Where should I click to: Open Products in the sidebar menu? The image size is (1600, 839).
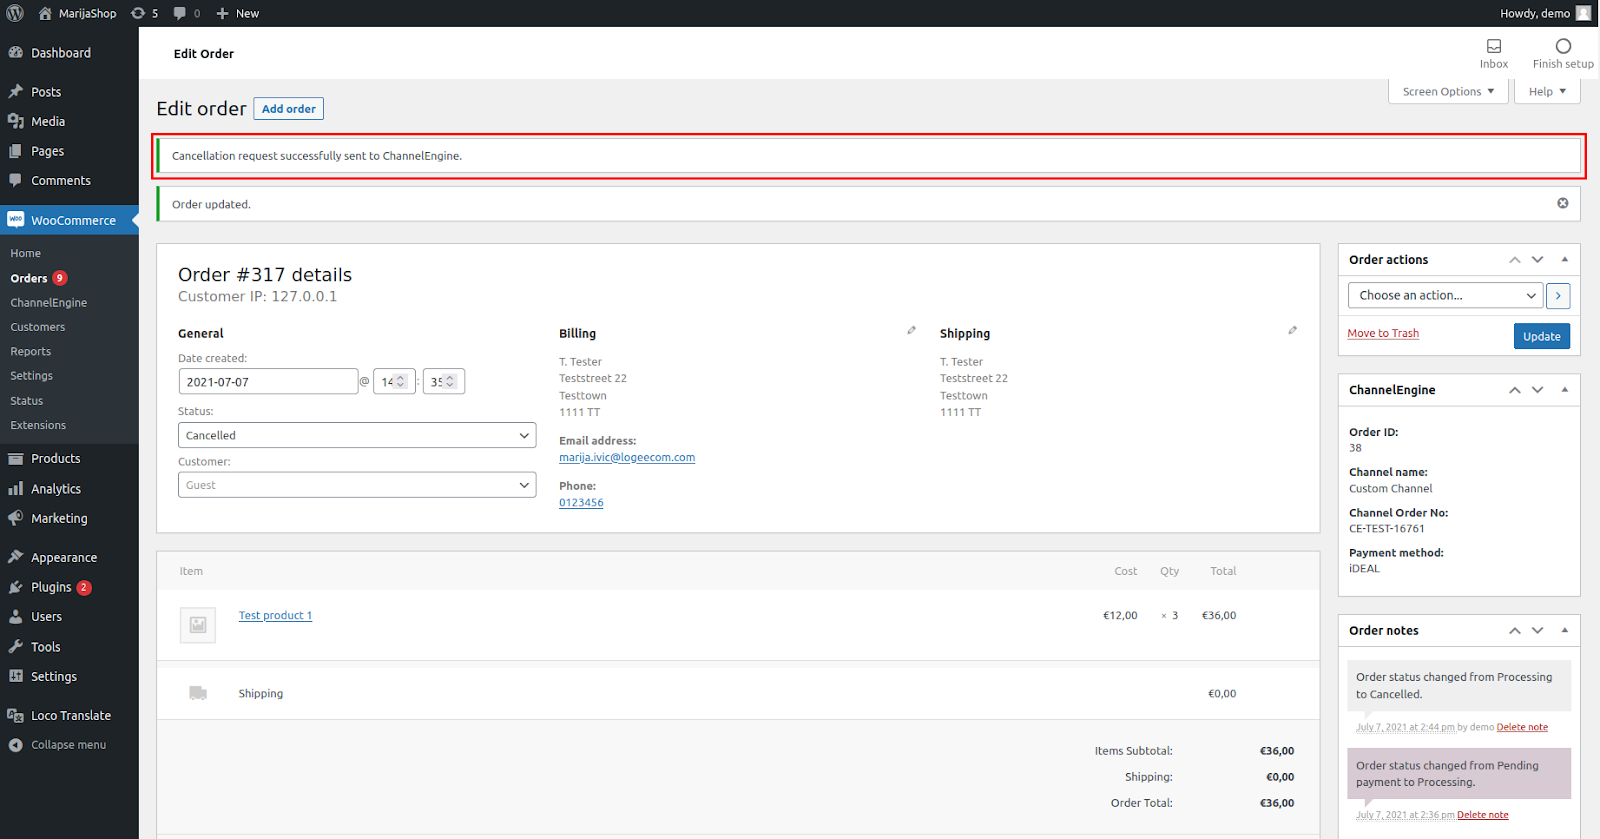(55, 459)
